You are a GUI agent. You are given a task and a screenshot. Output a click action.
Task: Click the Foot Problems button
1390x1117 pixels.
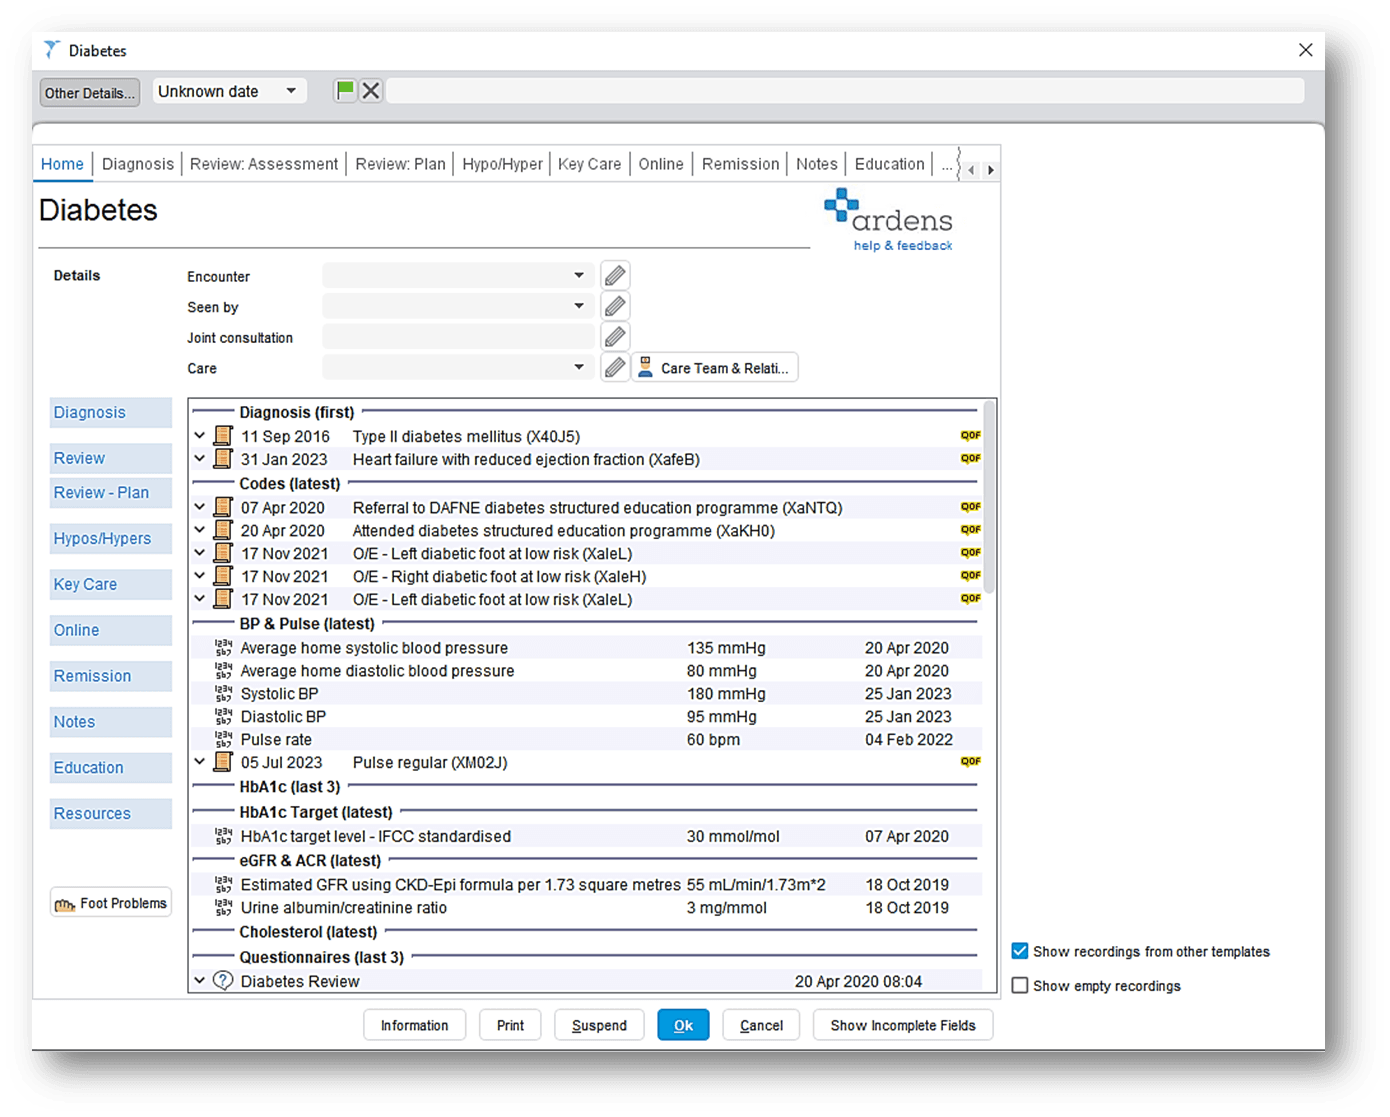point(111,903)
